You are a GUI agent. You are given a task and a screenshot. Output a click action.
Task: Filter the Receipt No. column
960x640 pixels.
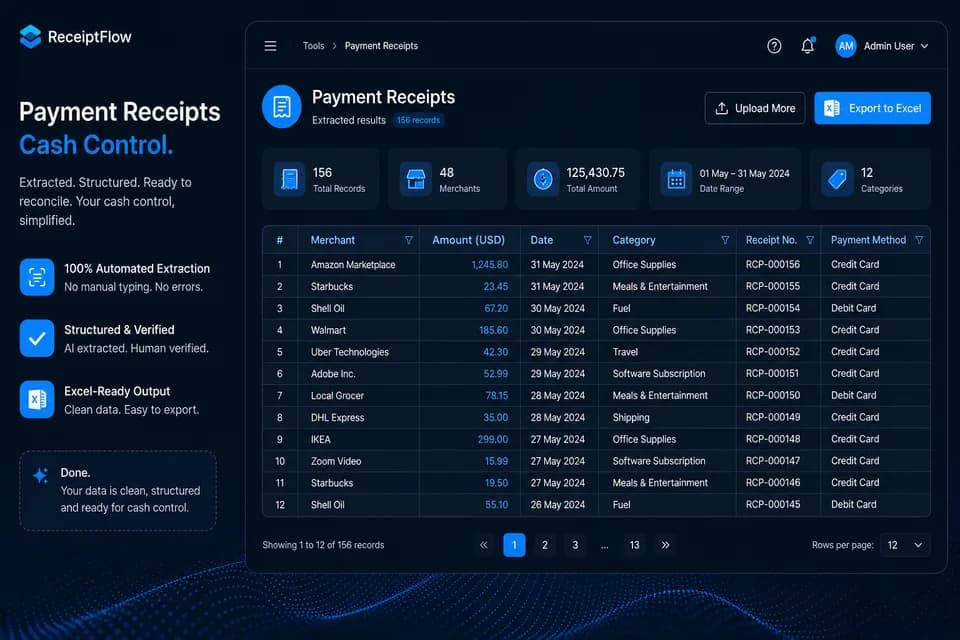click(x=810, y=240)
